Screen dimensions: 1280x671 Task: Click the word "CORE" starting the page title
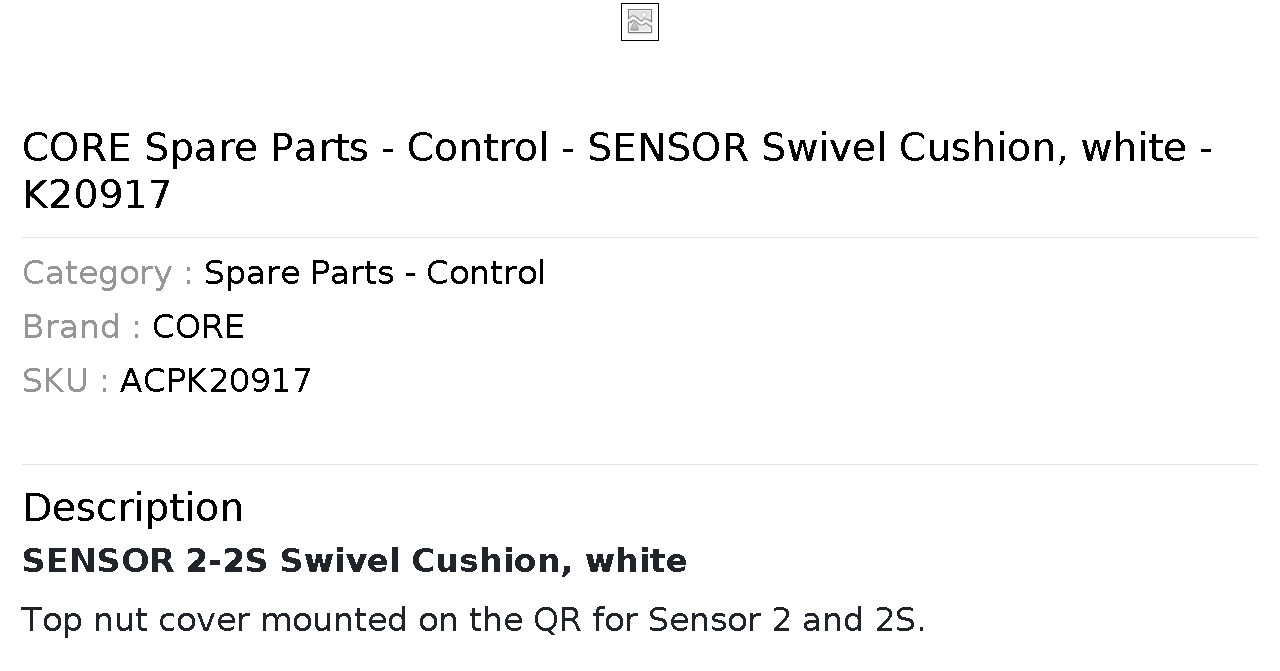coord(77,148)
